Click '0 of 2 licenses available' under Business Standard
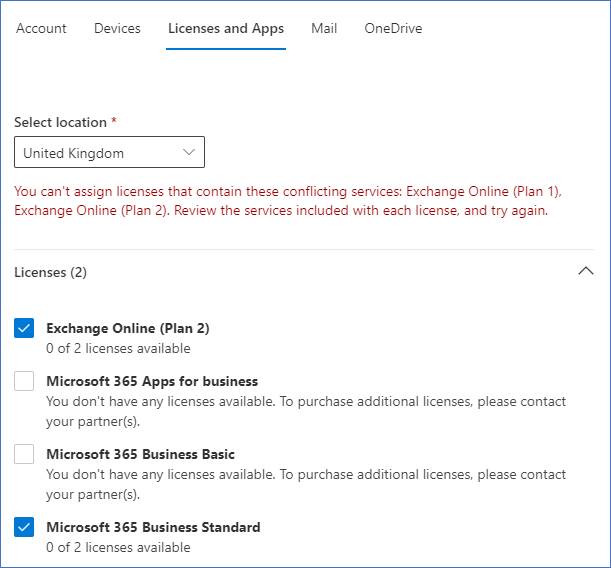The width and height of the screenshot is (611, 568). [x=118, y=547]
